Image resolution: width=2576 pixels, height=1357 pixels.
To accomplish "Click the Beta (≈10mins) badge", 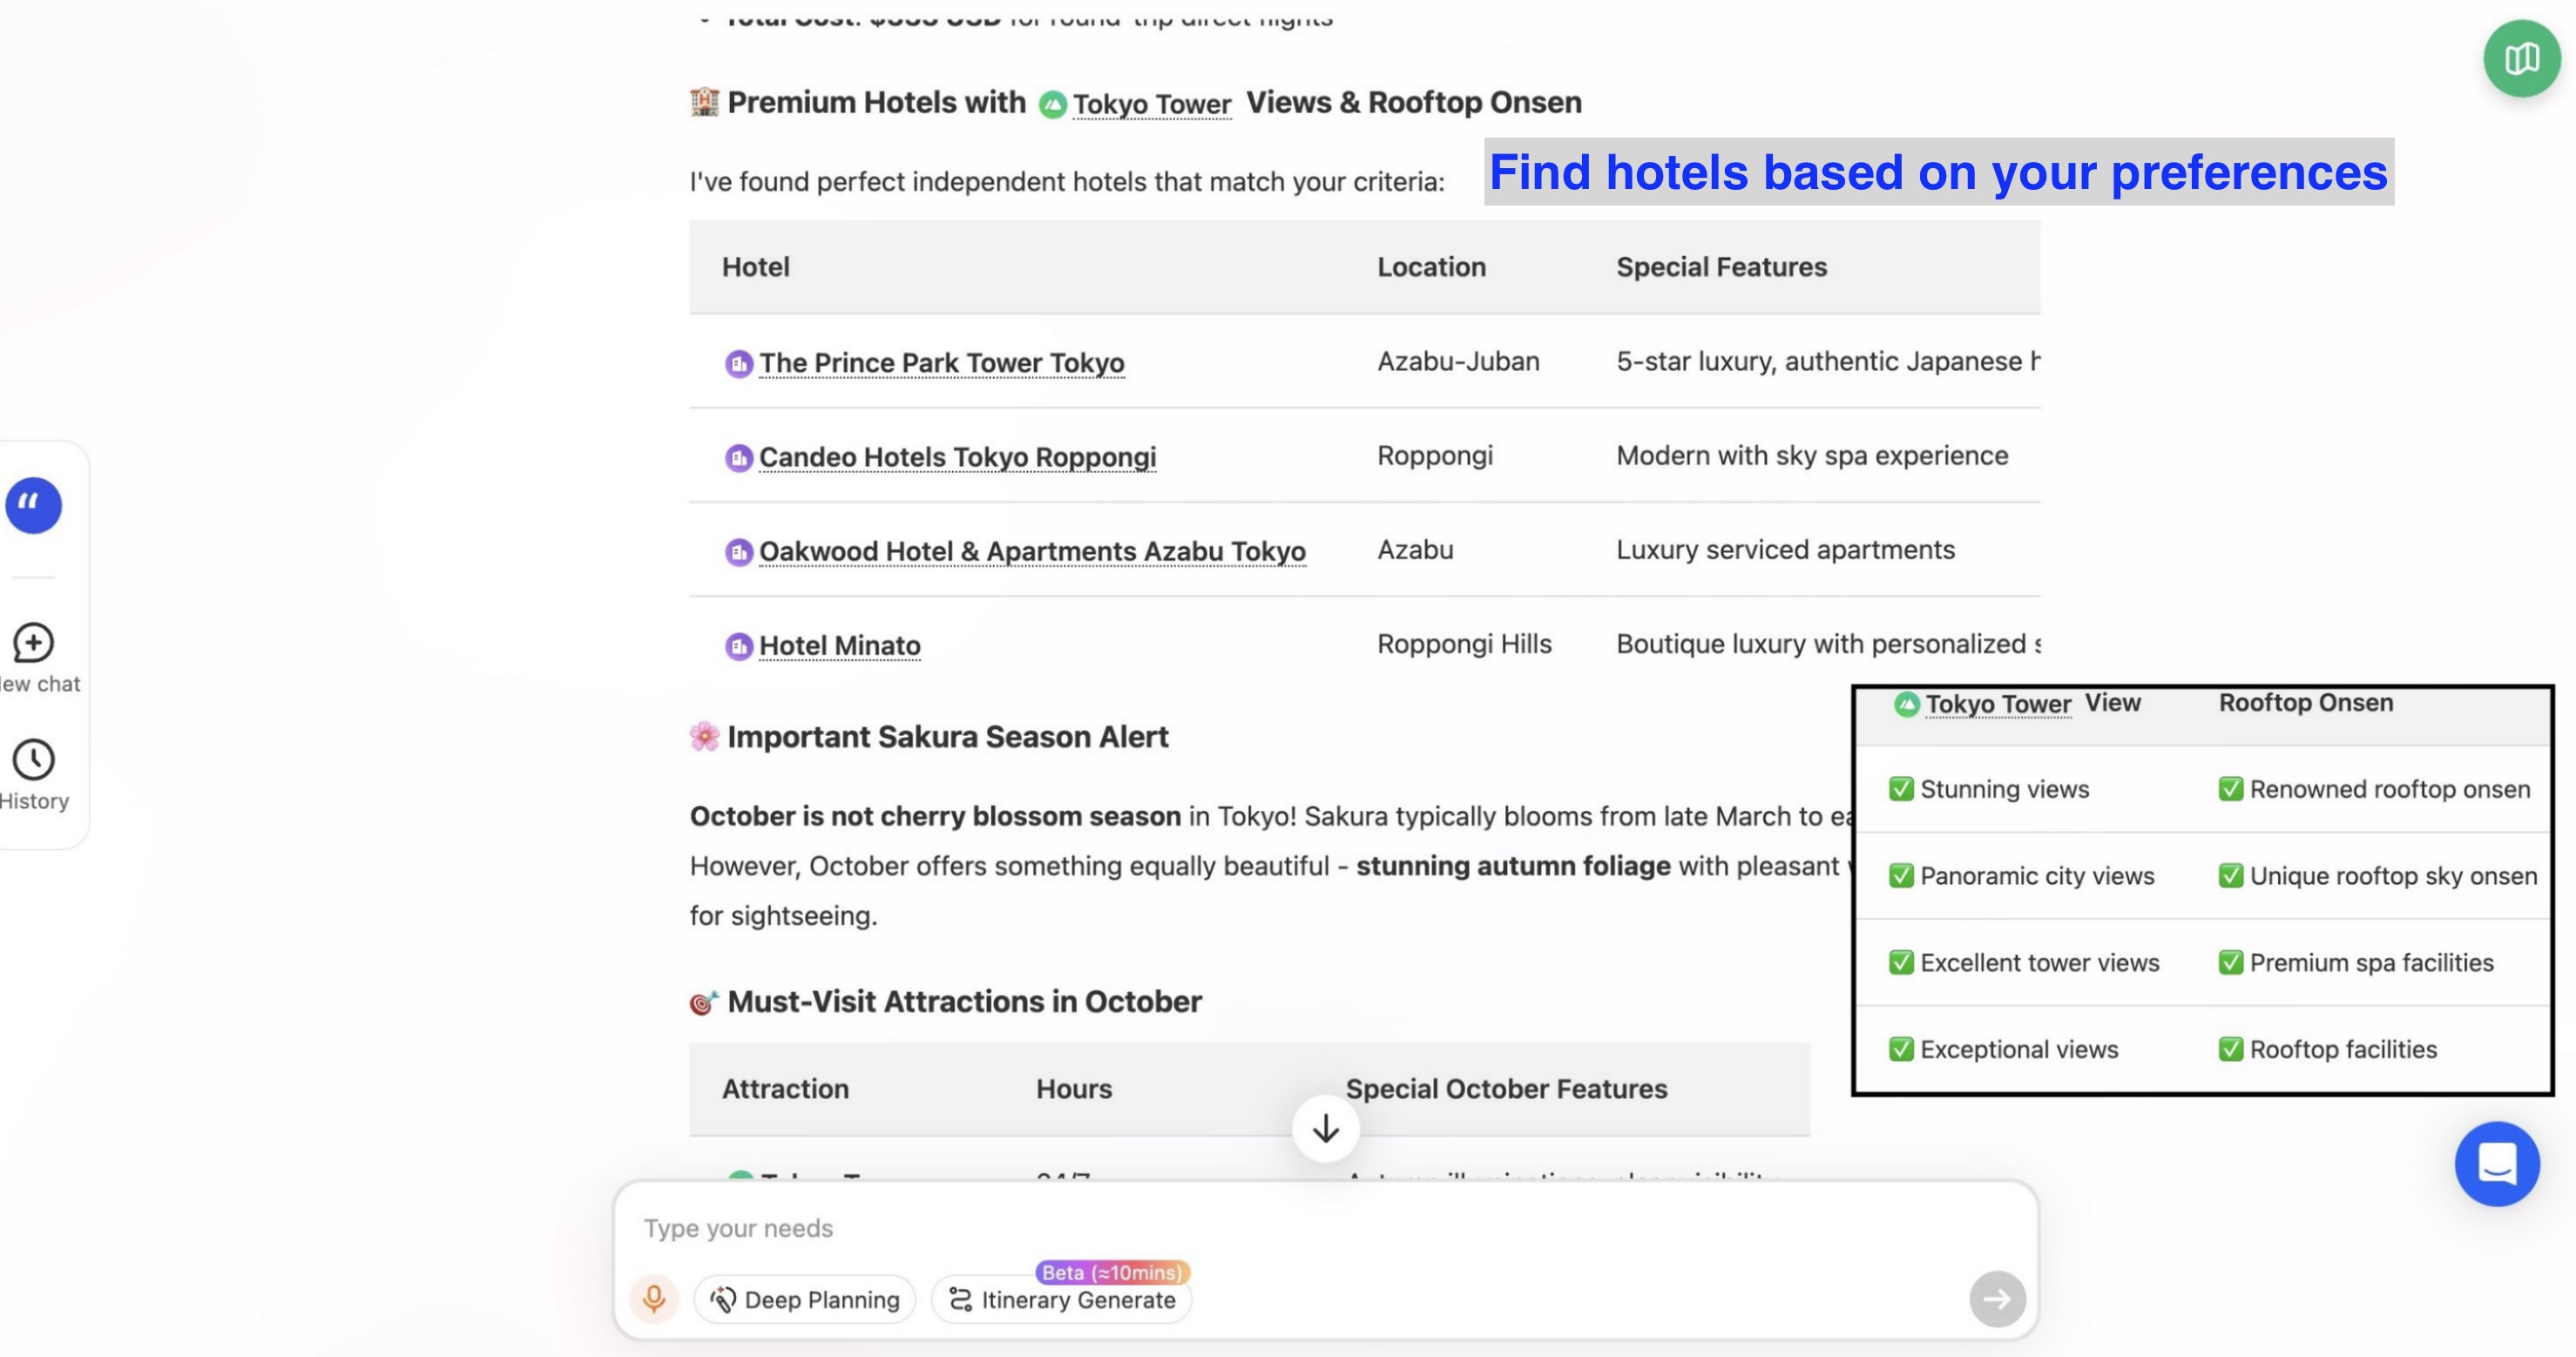I will point(1112,1272).
